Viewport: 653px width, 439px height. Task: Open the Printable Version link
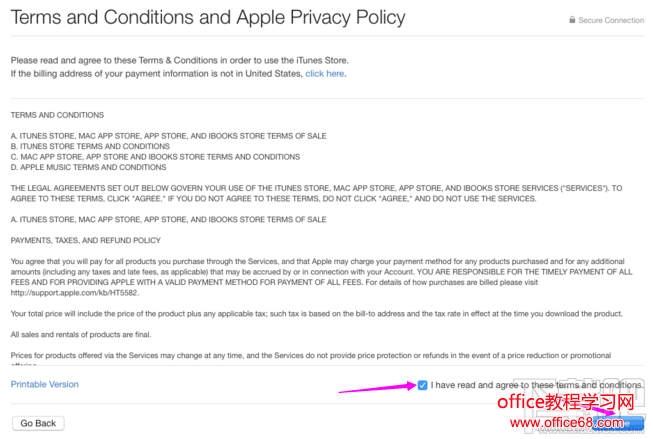pyautogui.click(x=45, y=384)
